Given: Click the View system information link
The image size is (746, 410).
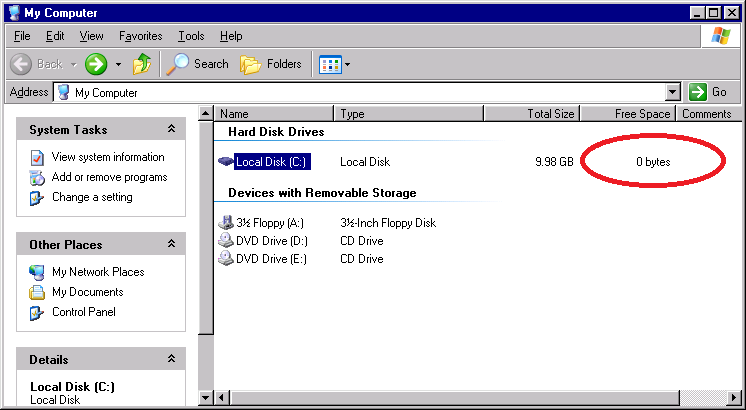Looking at the screenshot, I should tap(108, 157).
